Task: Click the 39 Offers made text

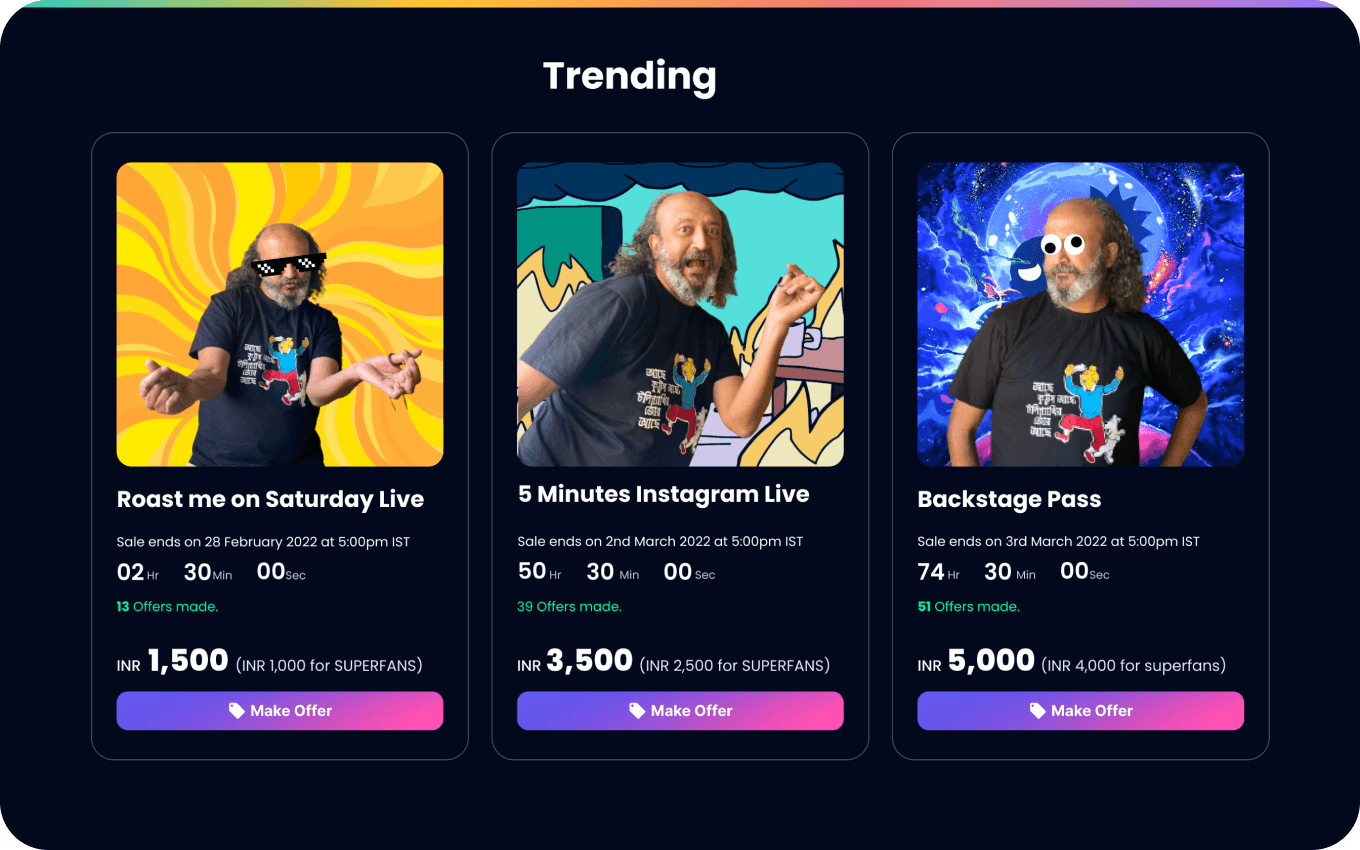Action: coord(569,606)
